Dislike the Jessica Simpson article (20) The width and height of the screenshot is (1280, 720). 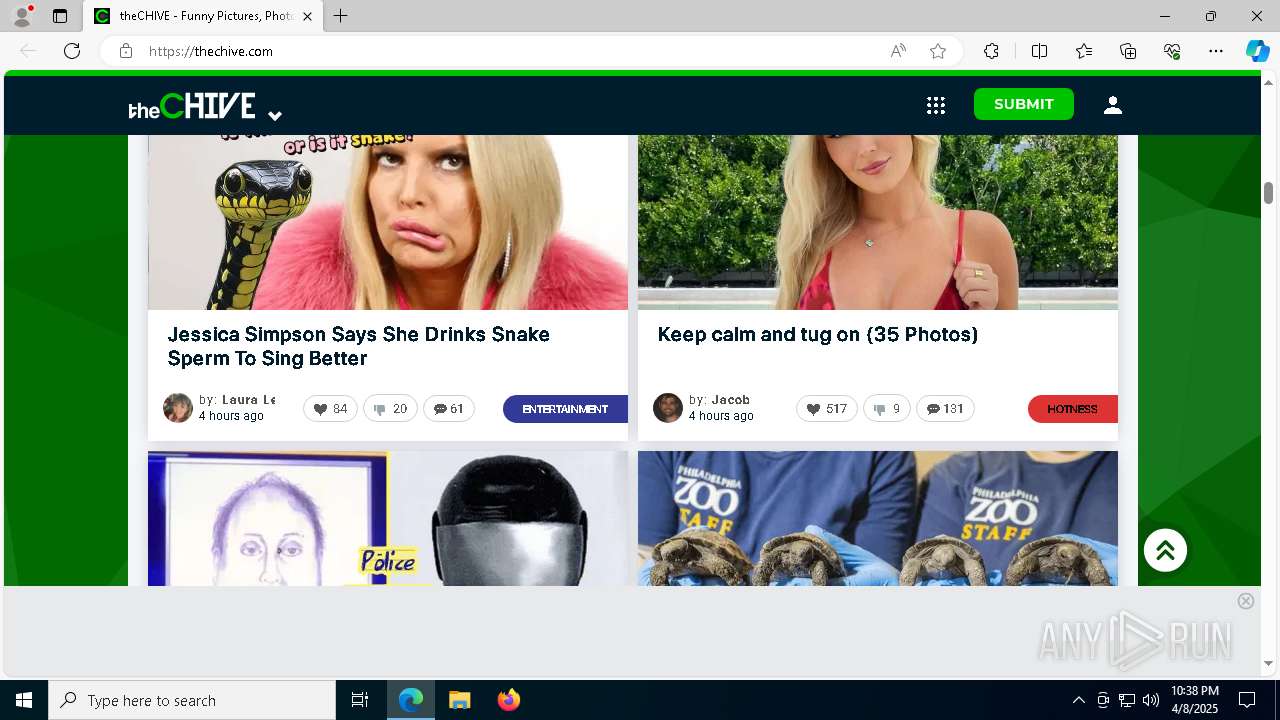pos(390,409)
